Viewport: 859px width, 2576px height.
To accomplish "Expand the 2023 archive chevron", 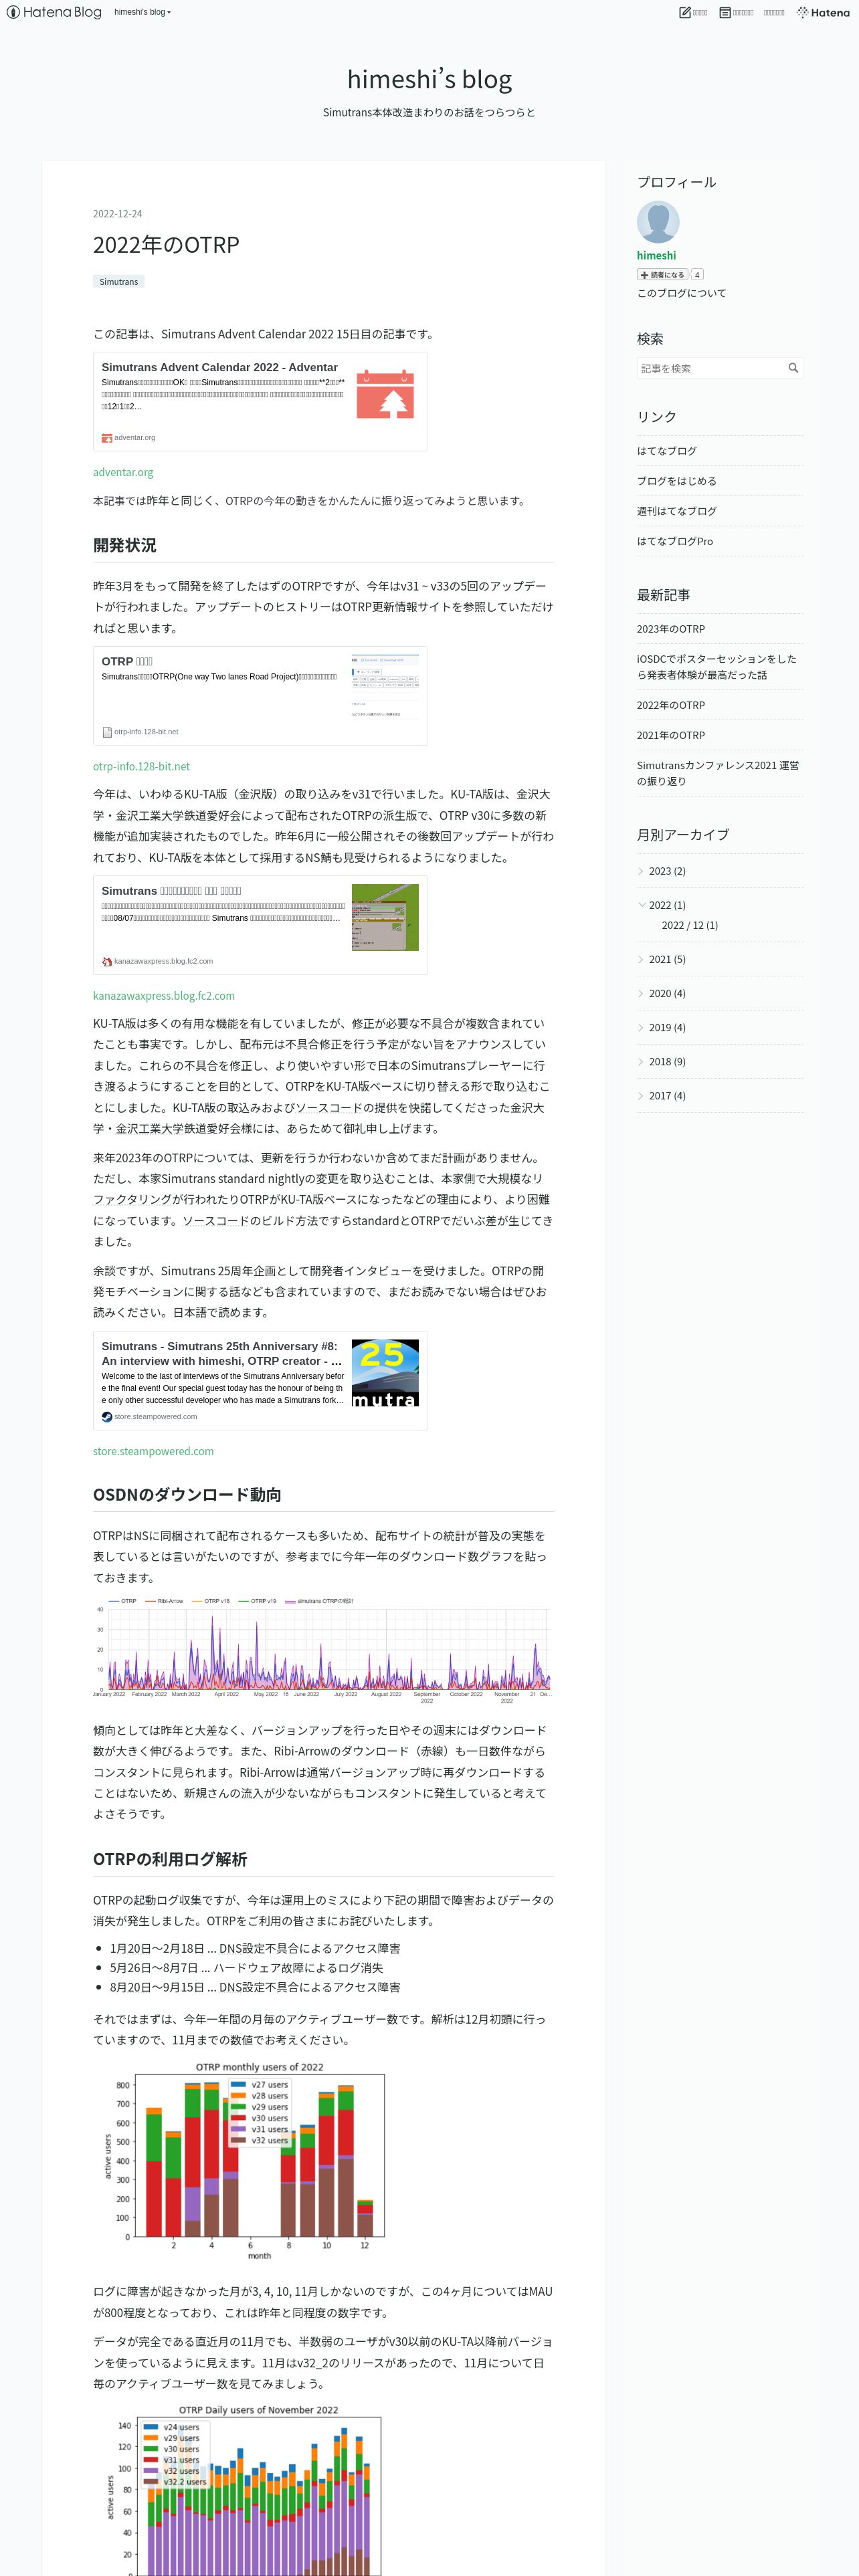I will (641, 871).
